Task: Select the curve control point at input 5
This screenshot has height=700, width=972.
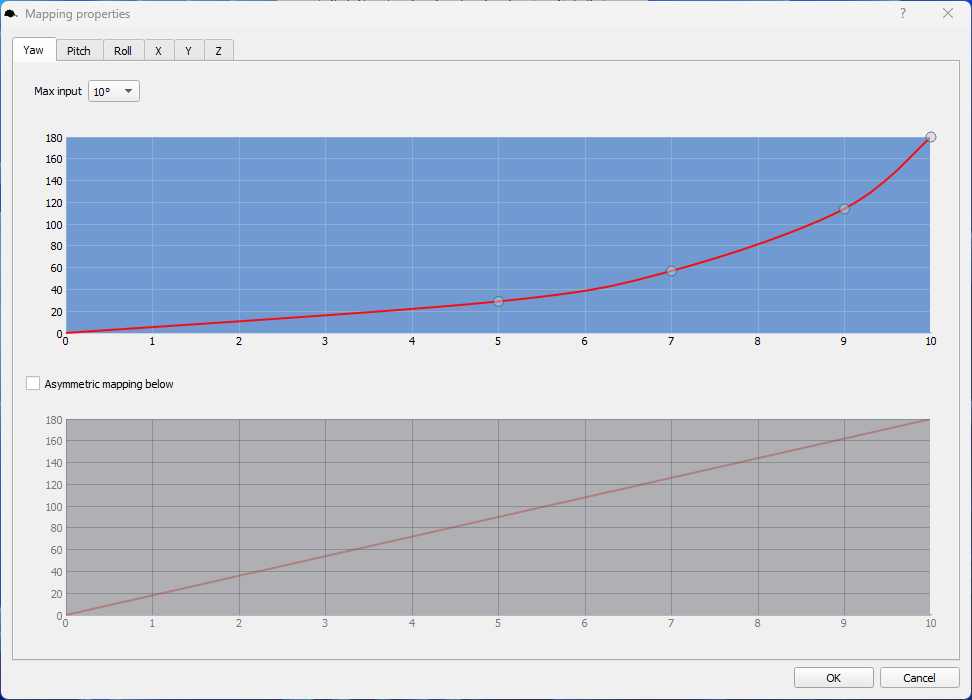Action: pos(498,301)
